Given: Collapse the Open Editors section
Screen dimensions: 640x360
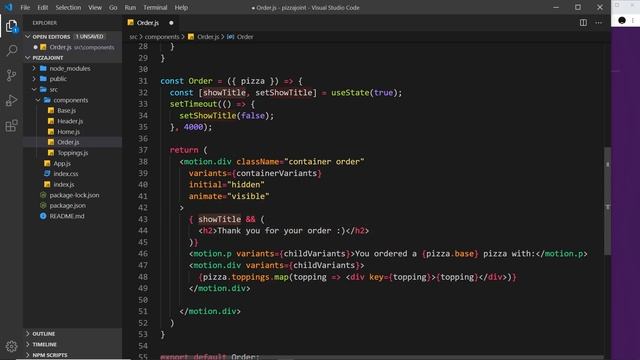Looking at the screenshot, I should point(28,36).
